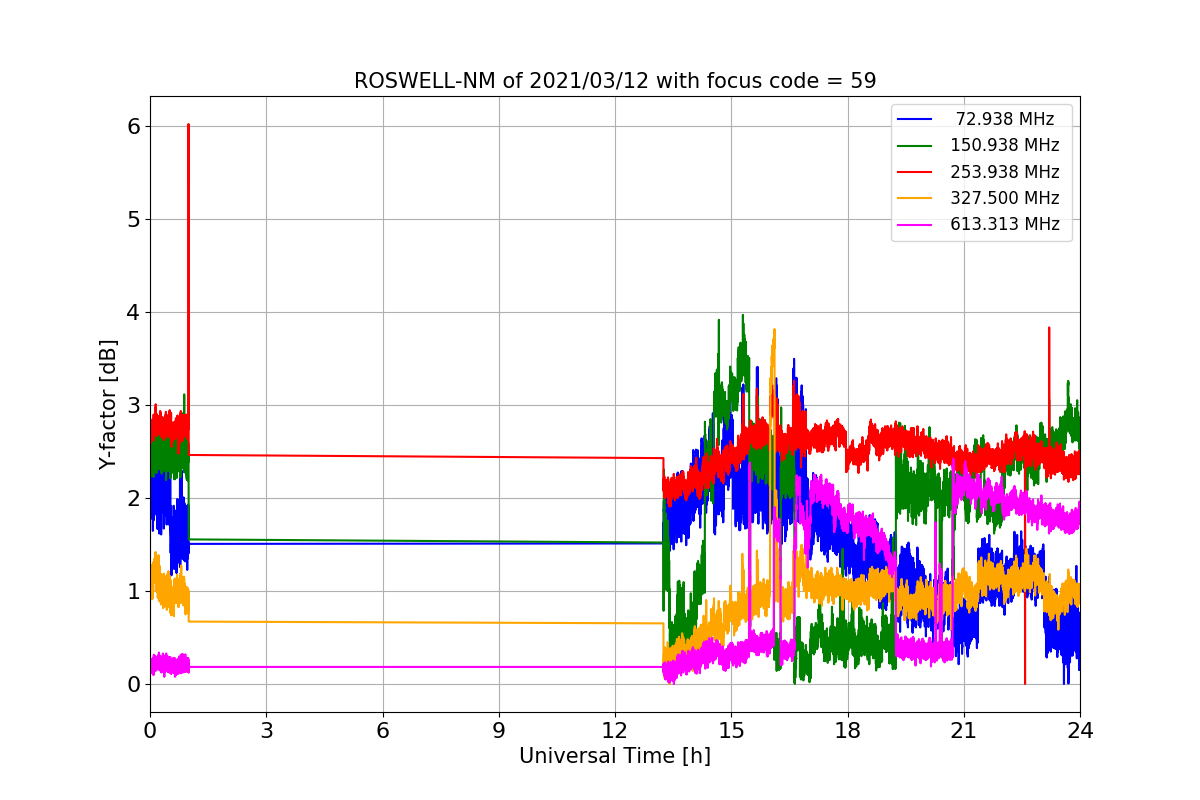Click the y-axis tick label '4'
Screen dimensions: 1200x800
(x=133, y=312)
